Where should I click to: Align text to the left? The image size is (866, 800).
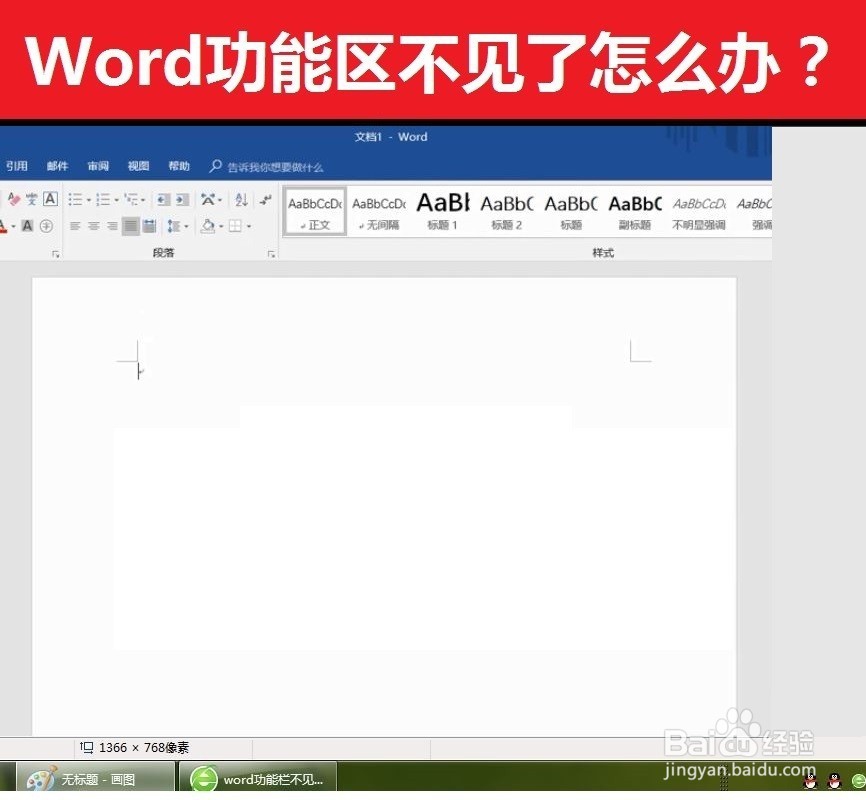click(75, 226)
